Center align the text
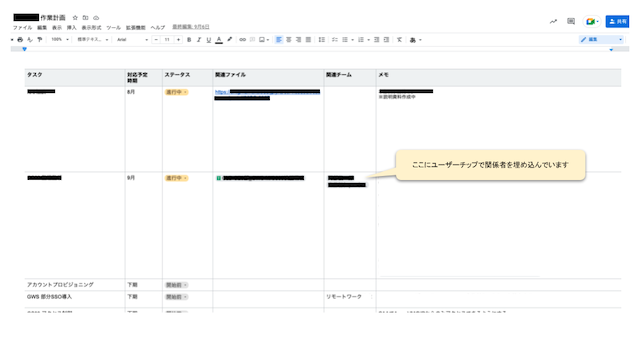The image size is (640, 360). tap(289, 40)
